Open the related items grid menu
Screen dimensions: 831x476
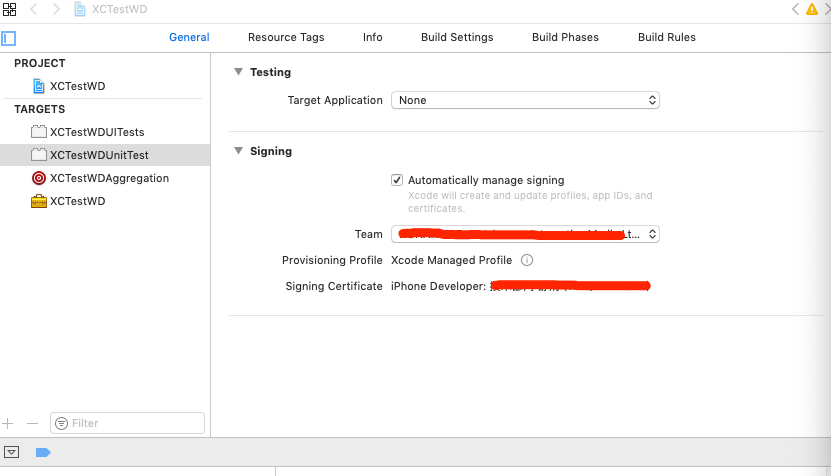point(9,9)
